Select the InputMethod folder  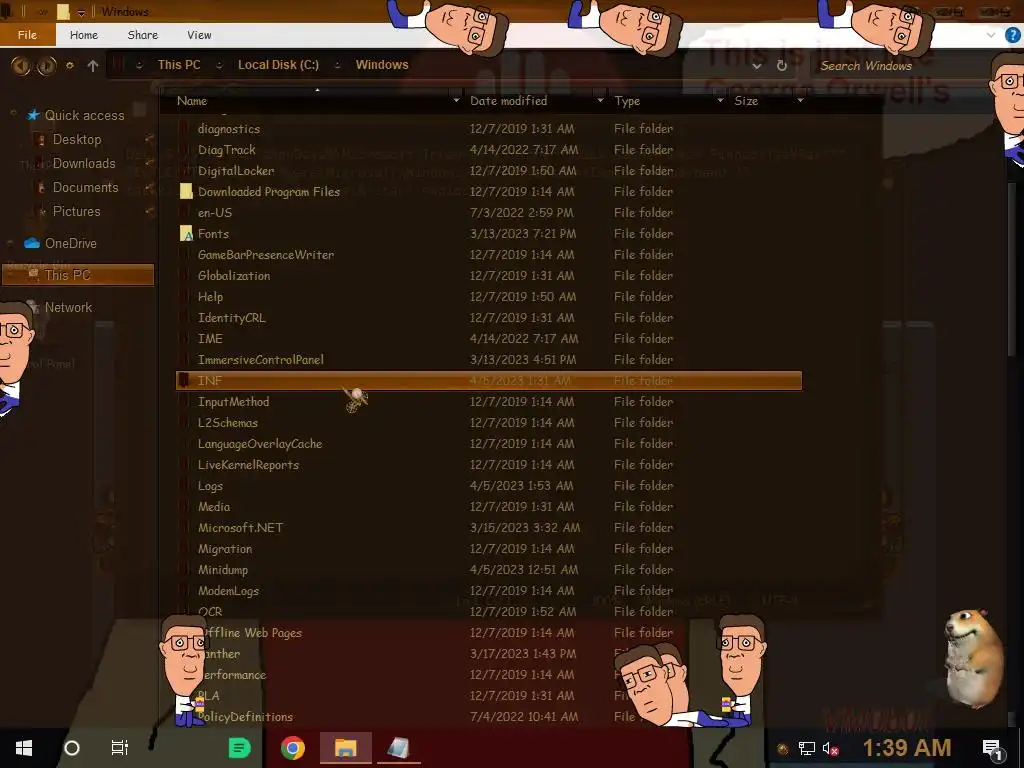click(233, 402)
